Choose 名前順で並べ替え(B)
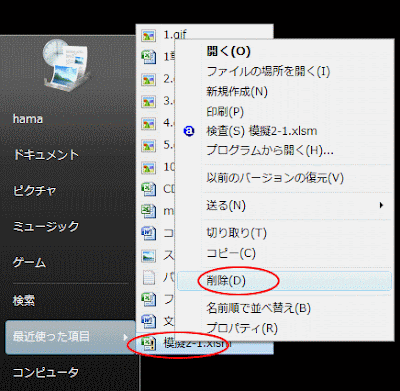The height and width of the screenshot is (391, 400). coord(258,308)
